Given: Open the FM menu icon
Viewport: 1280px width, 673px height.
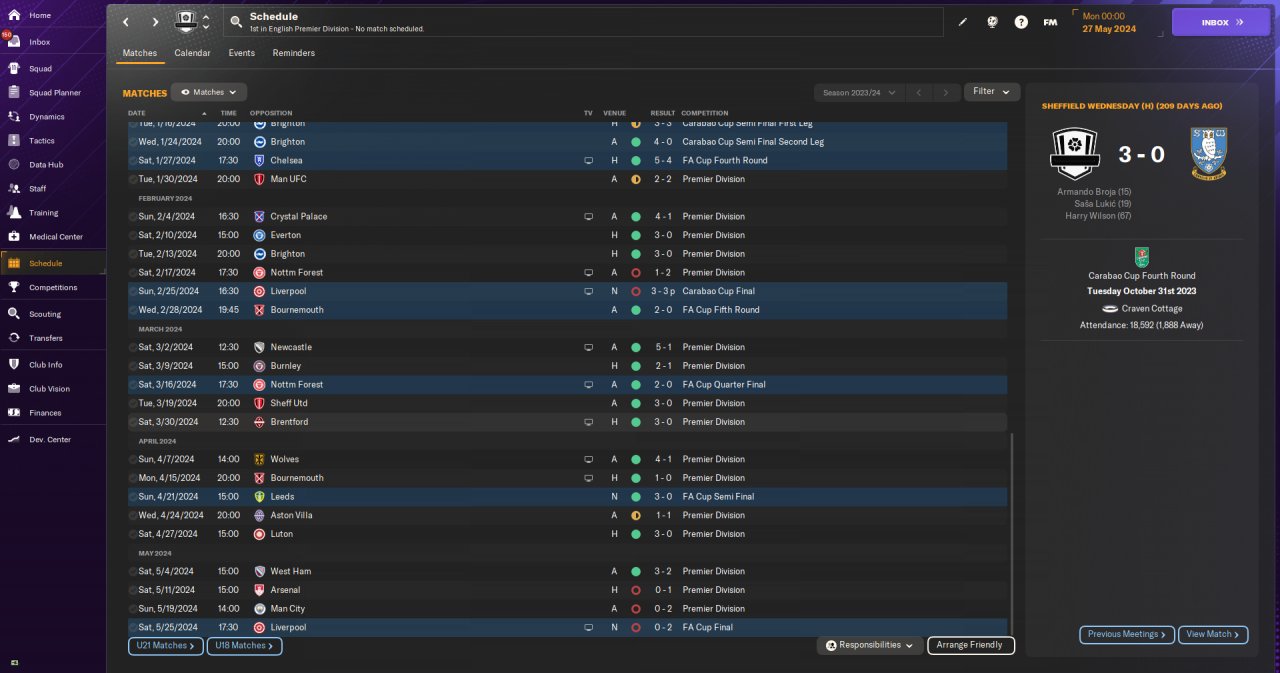Looking at the screenshot, I should [x=1050, y=22].
